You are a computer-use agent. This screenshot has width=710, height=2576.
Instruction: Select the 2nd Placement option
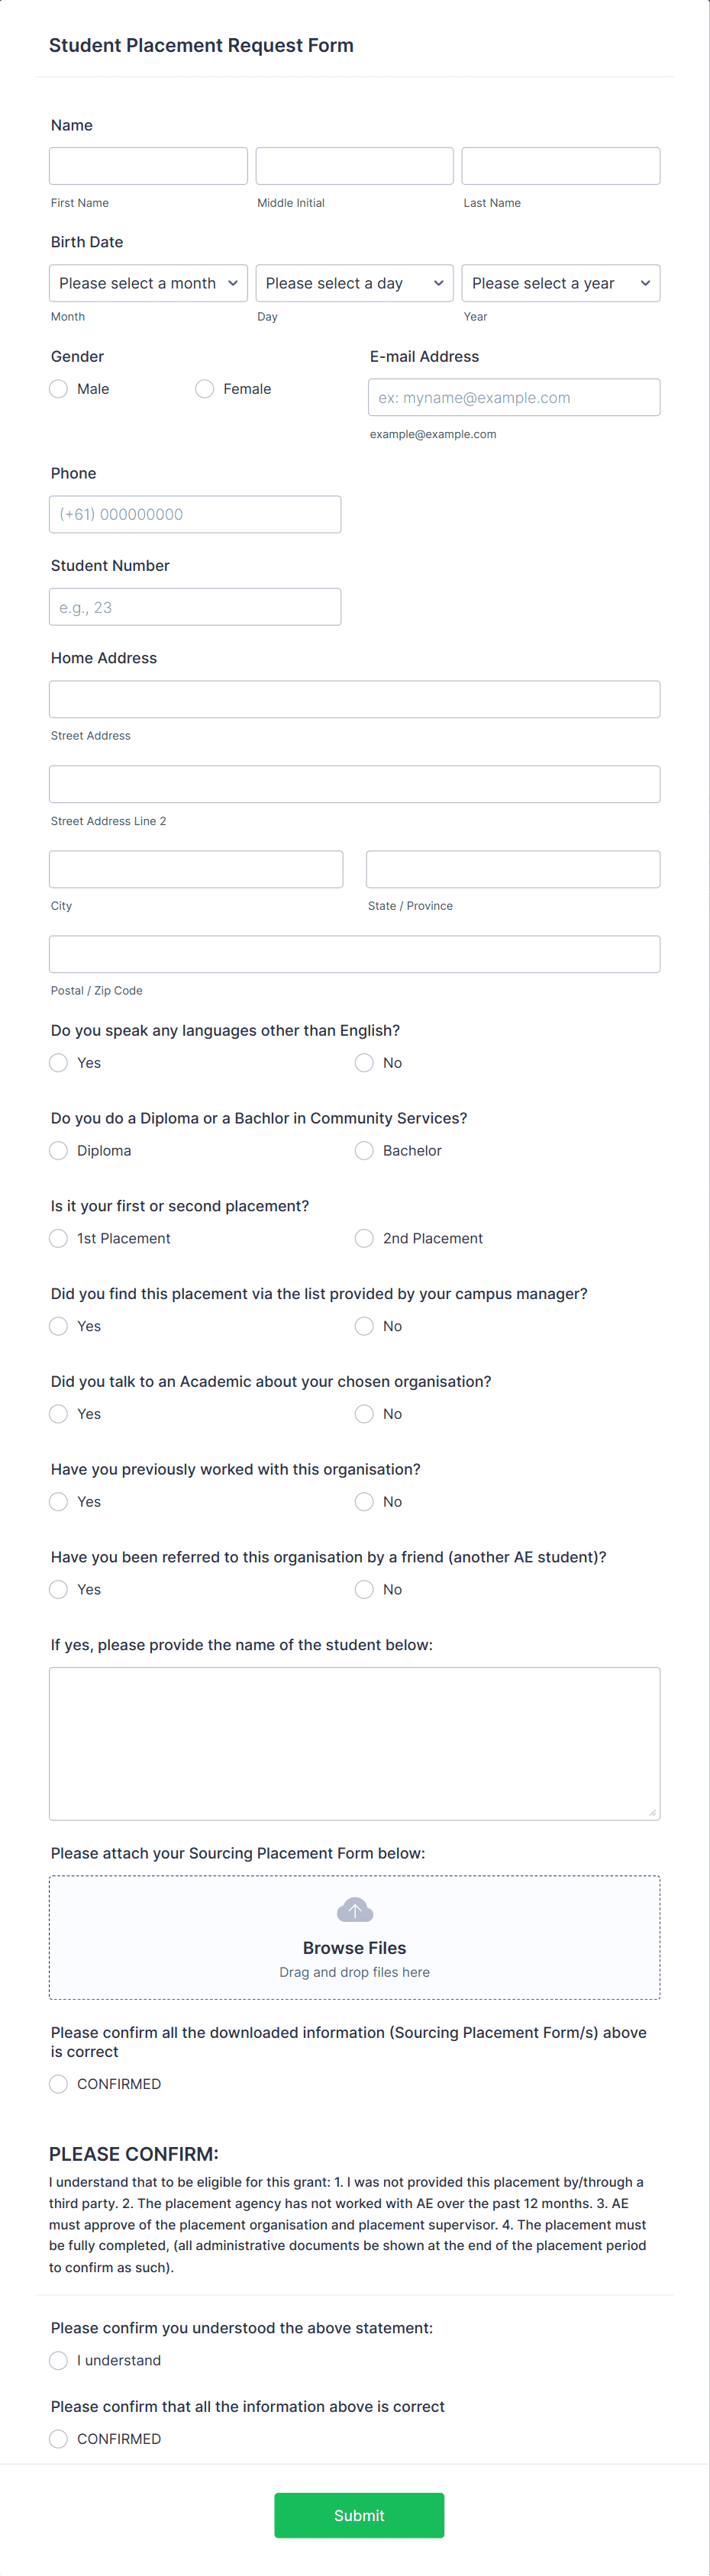pos(364,1238)
